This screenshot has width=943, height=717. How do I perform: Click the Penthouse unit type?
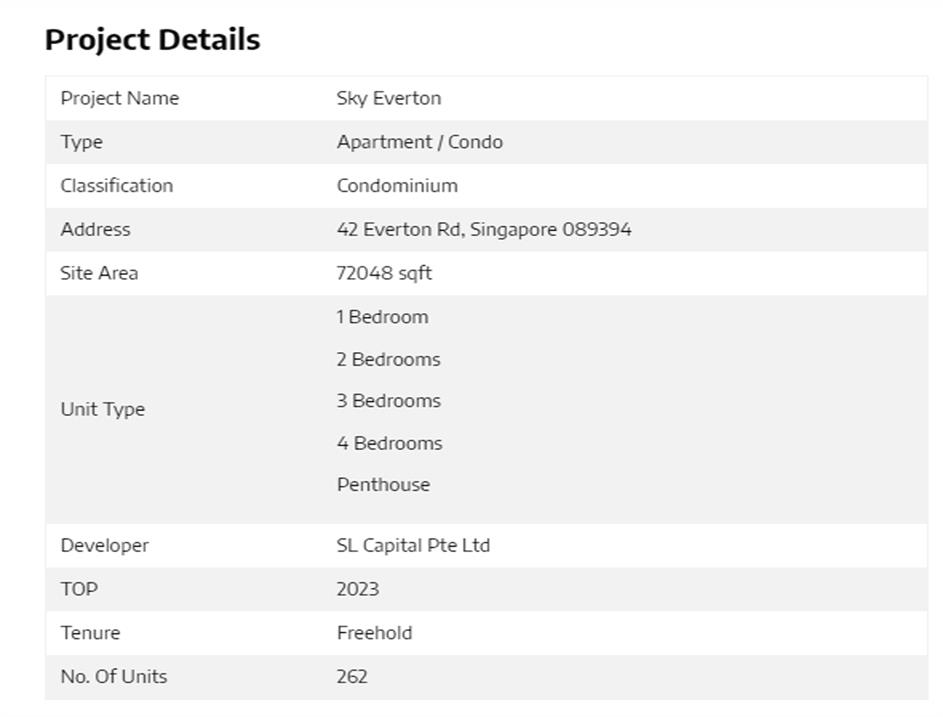pyautogui.click(x=383, y=485)
